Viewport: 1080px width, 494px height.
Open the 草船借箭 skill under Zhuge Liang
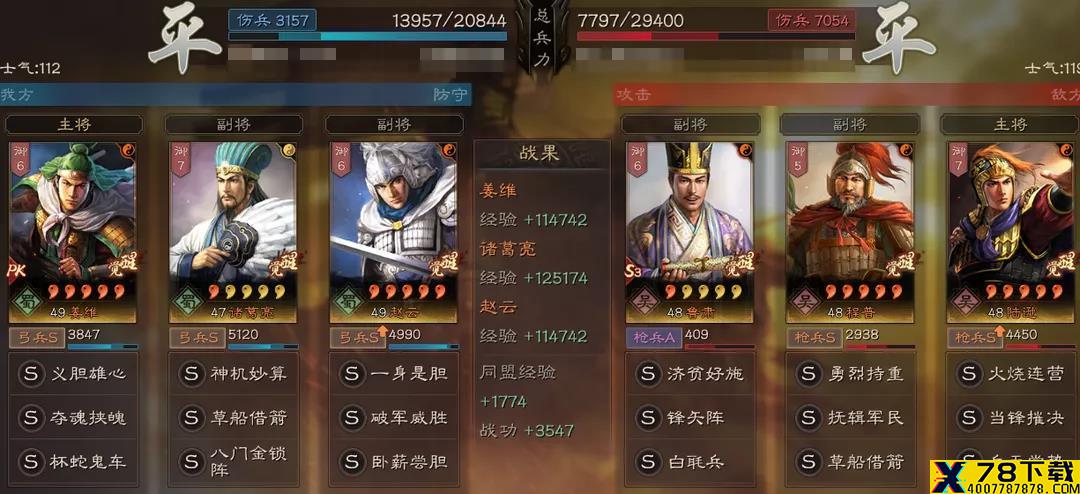click(x=233, y=418)
